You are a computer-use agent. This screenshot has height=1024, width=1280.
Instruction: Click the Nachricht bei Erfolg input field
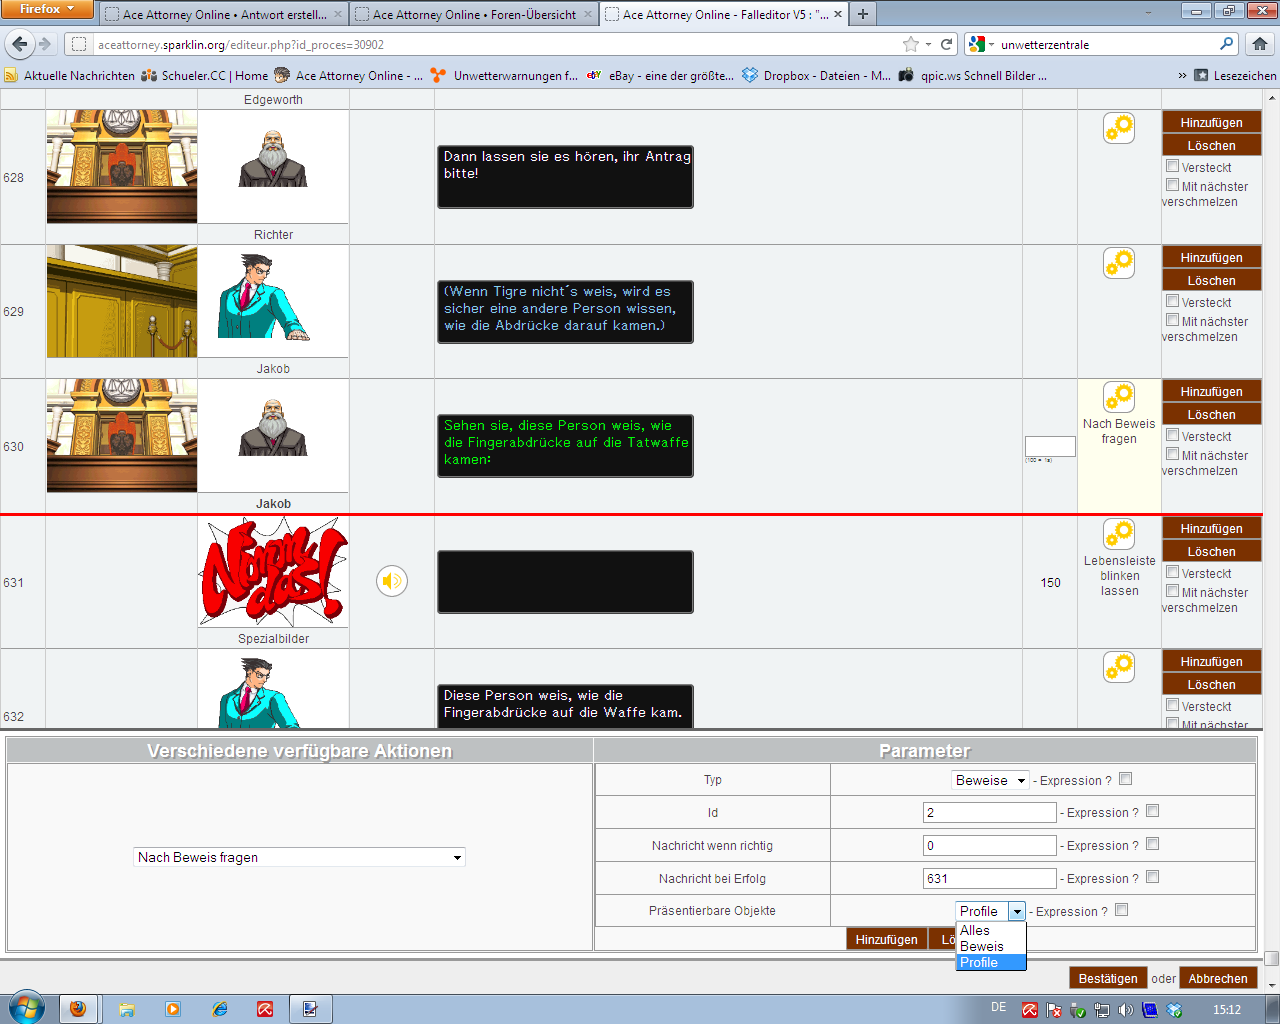(x=989, y=878)
